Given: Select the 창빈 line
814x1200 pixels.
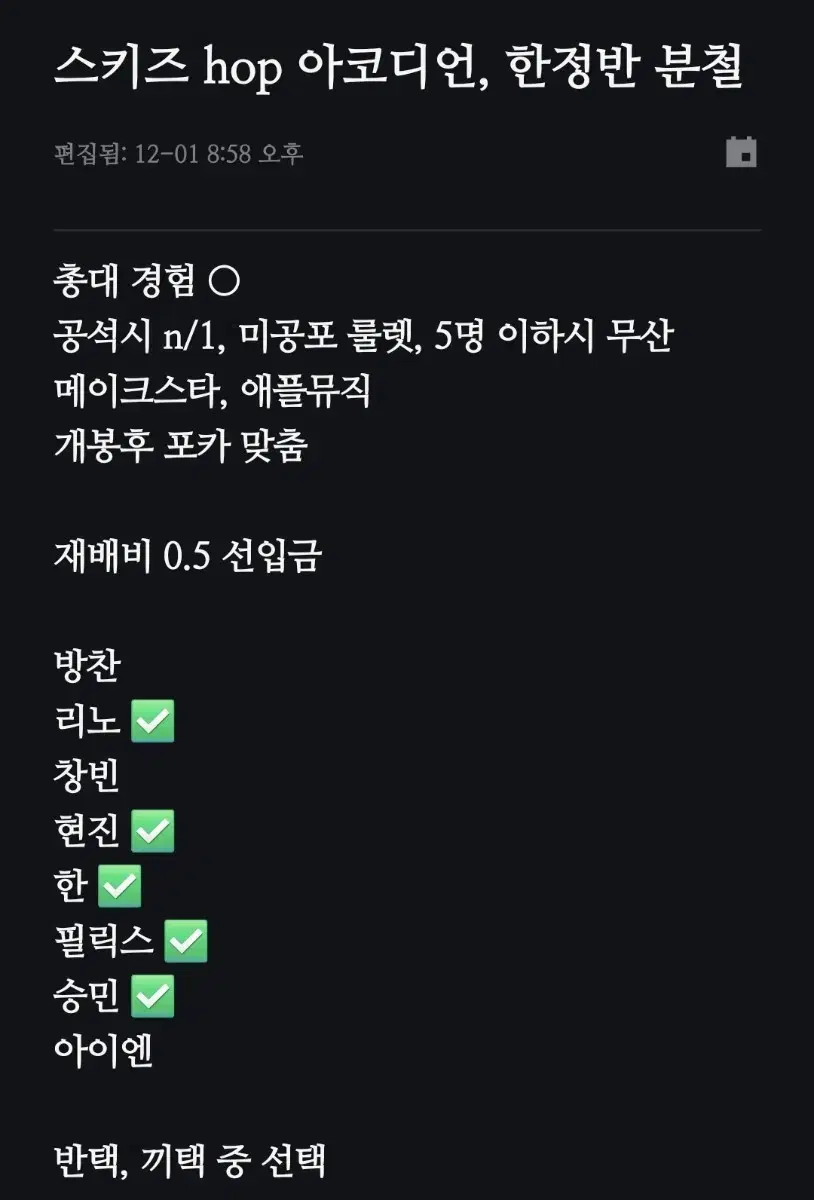Looking at the screenshot, I should (x=87, y=776).
